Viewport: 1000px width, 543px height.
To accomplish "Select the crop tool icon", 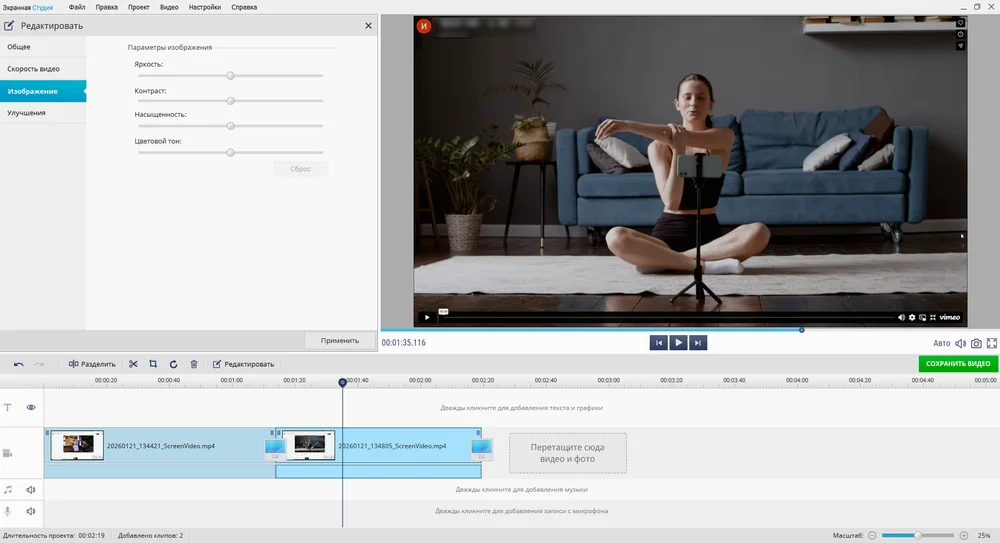I will point(153,364).
